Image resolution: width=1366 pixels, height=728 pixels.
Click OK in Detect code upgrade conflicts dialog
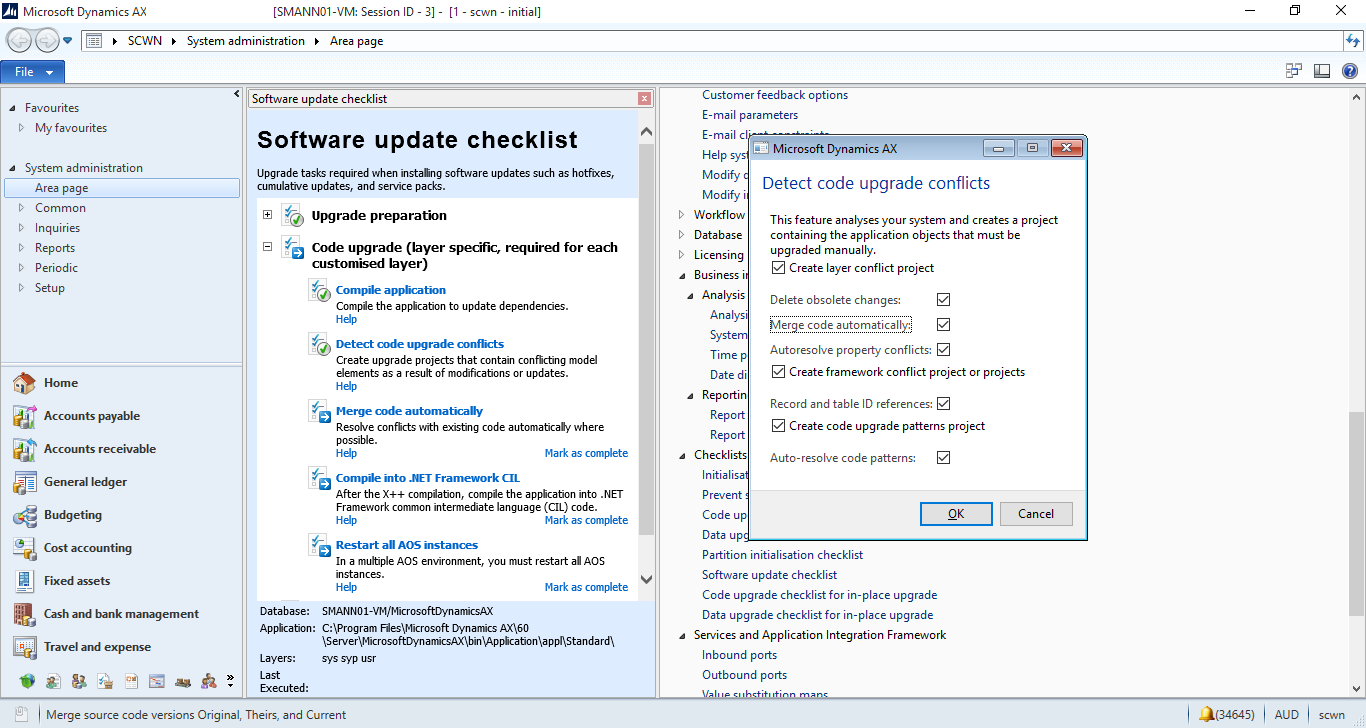pyautogui.click(x=956, y=514)
